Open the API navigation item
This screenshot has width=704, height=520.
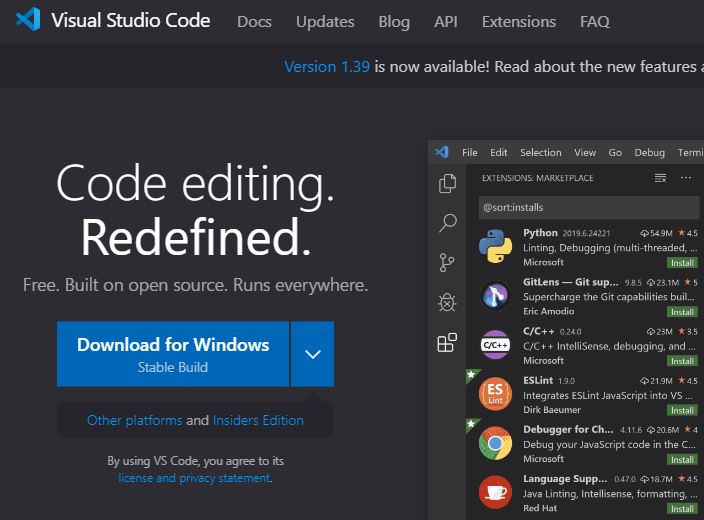click(445, 22)
